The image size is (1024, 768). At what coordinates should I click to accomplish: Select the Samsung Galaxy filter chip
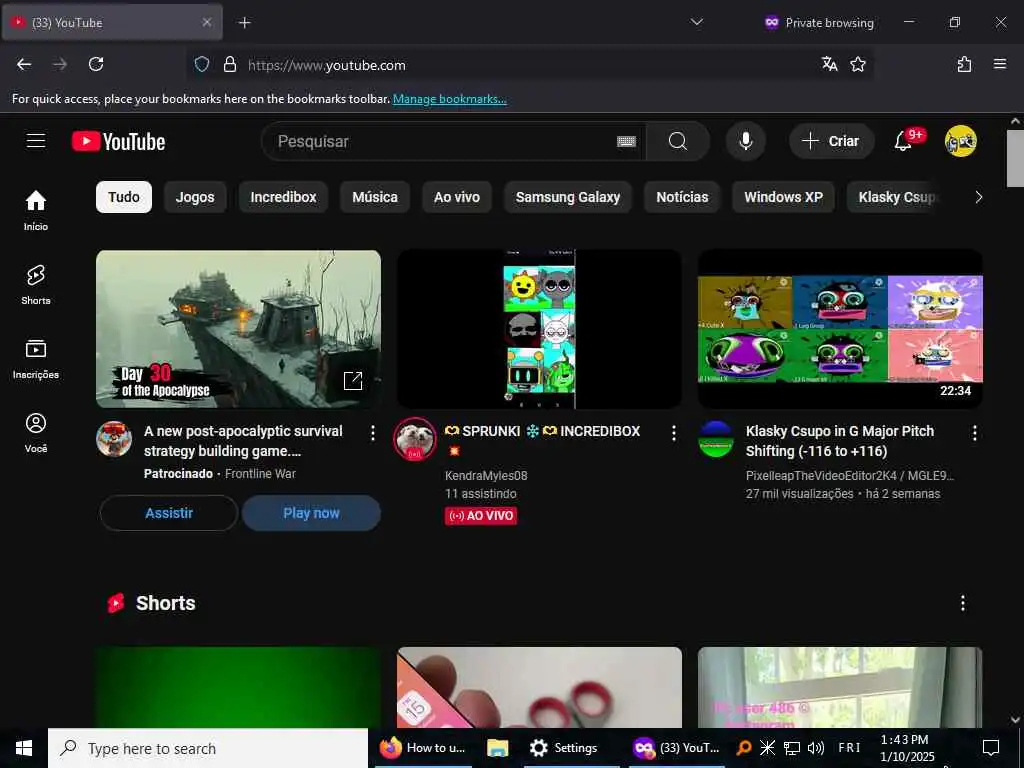568,197
